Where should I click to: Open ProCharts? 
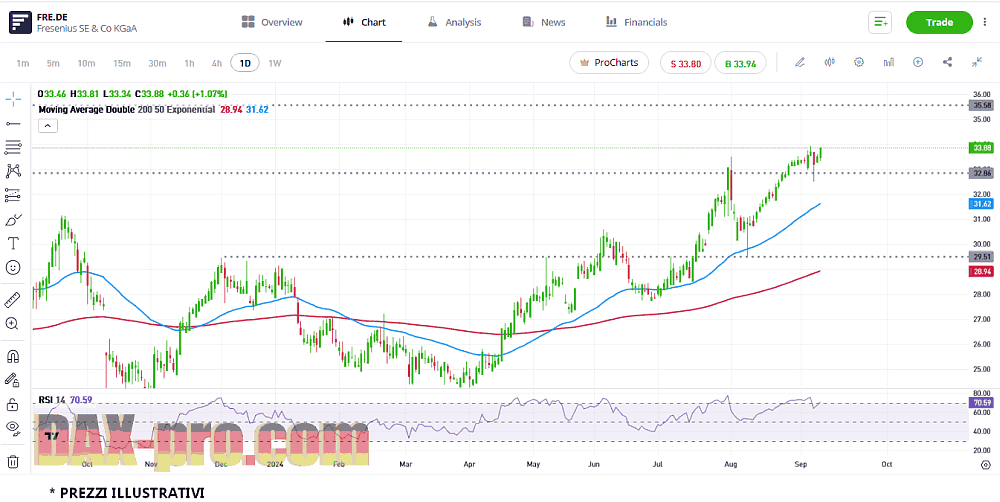[x=608, y=63]
